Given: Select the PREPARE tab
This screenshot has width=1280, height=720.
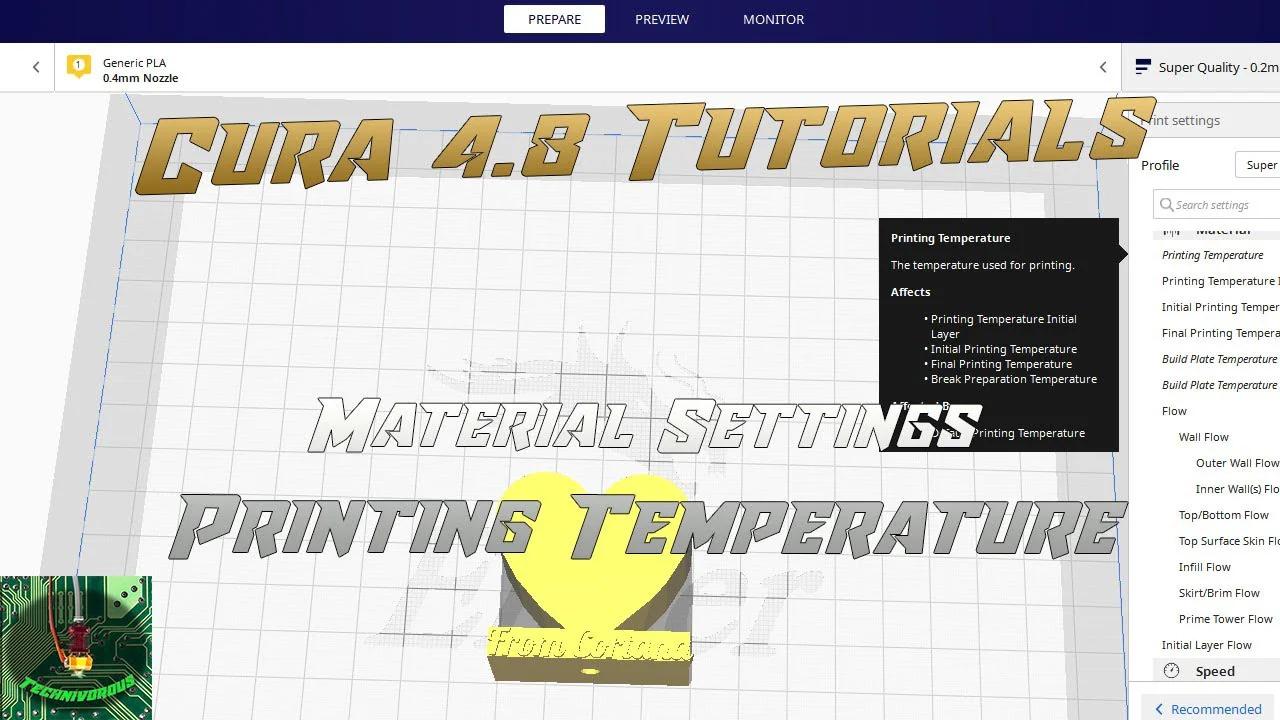Looking at the screenshot, I should [554, 19].
